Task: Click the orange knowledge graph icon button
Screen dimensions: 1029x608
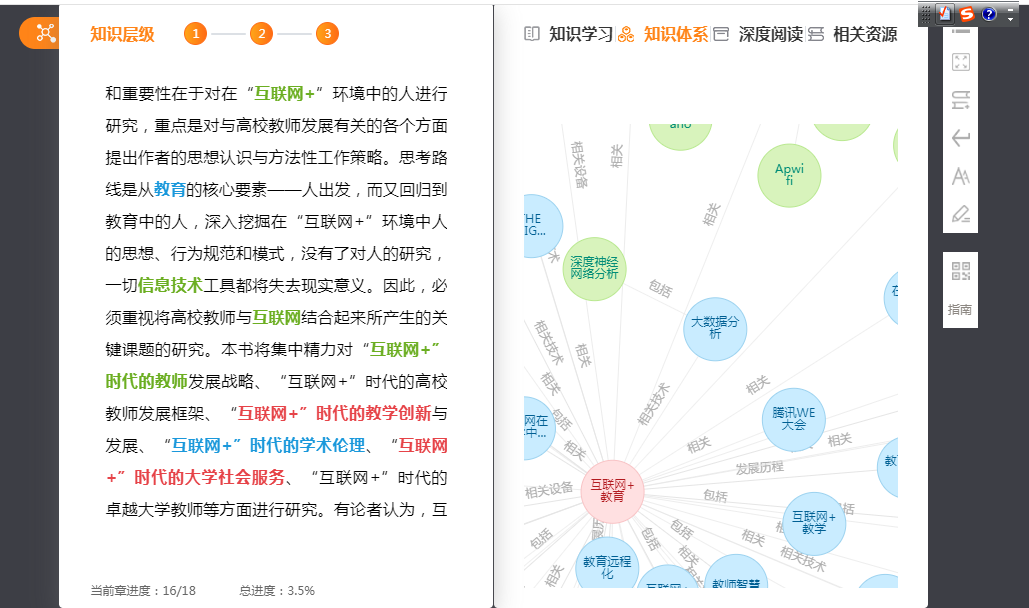Action: [x=44, y=33]
